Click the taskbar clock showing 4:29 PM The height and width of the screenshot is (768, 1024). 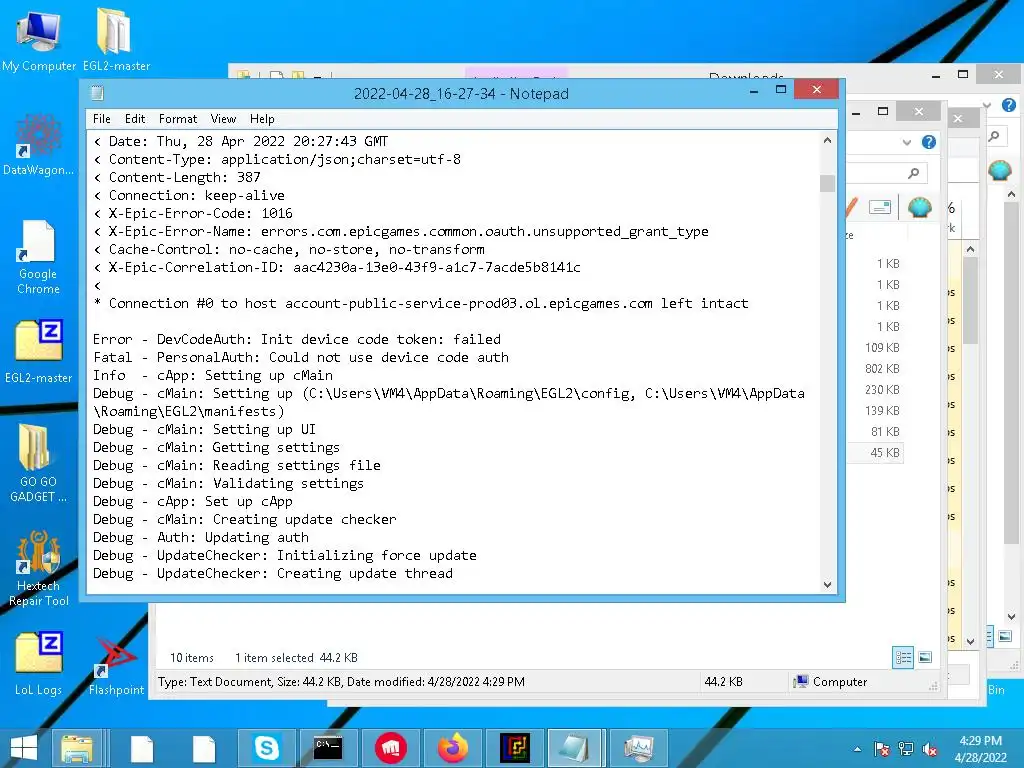coord(980,749)
